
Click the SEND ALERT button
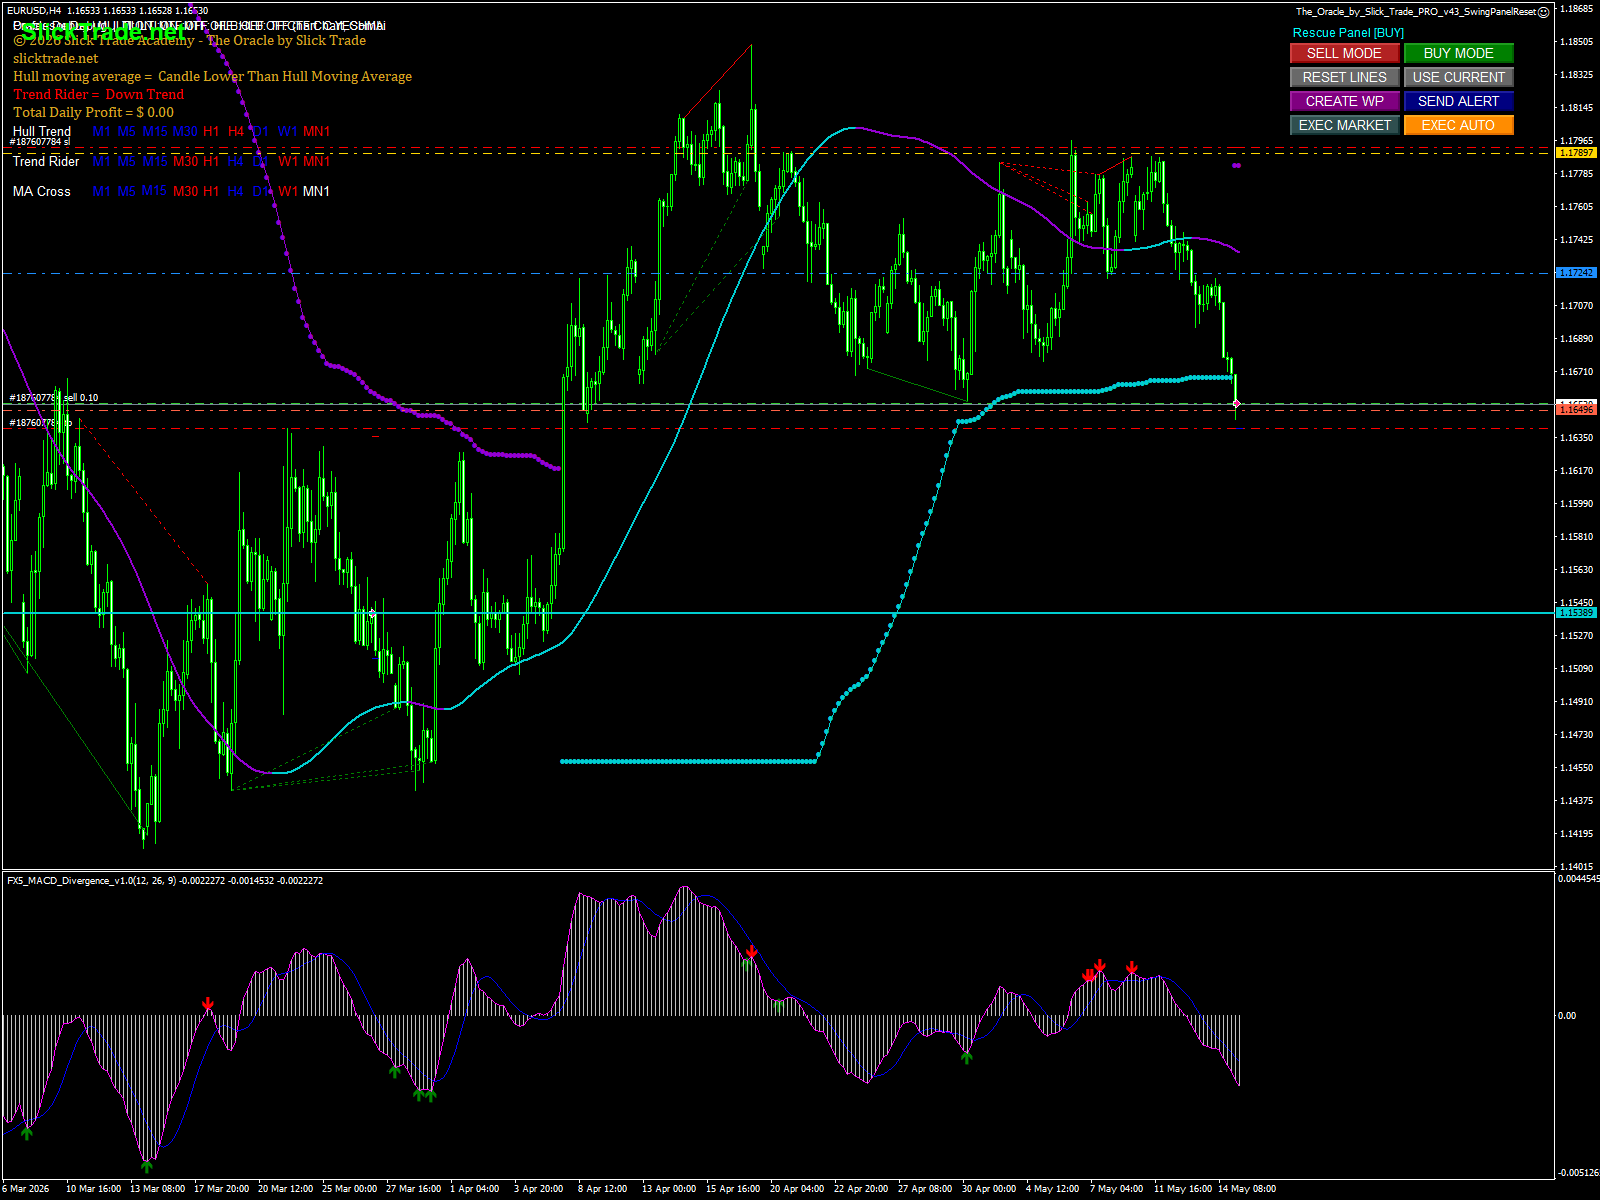[x=1458, y=101]
